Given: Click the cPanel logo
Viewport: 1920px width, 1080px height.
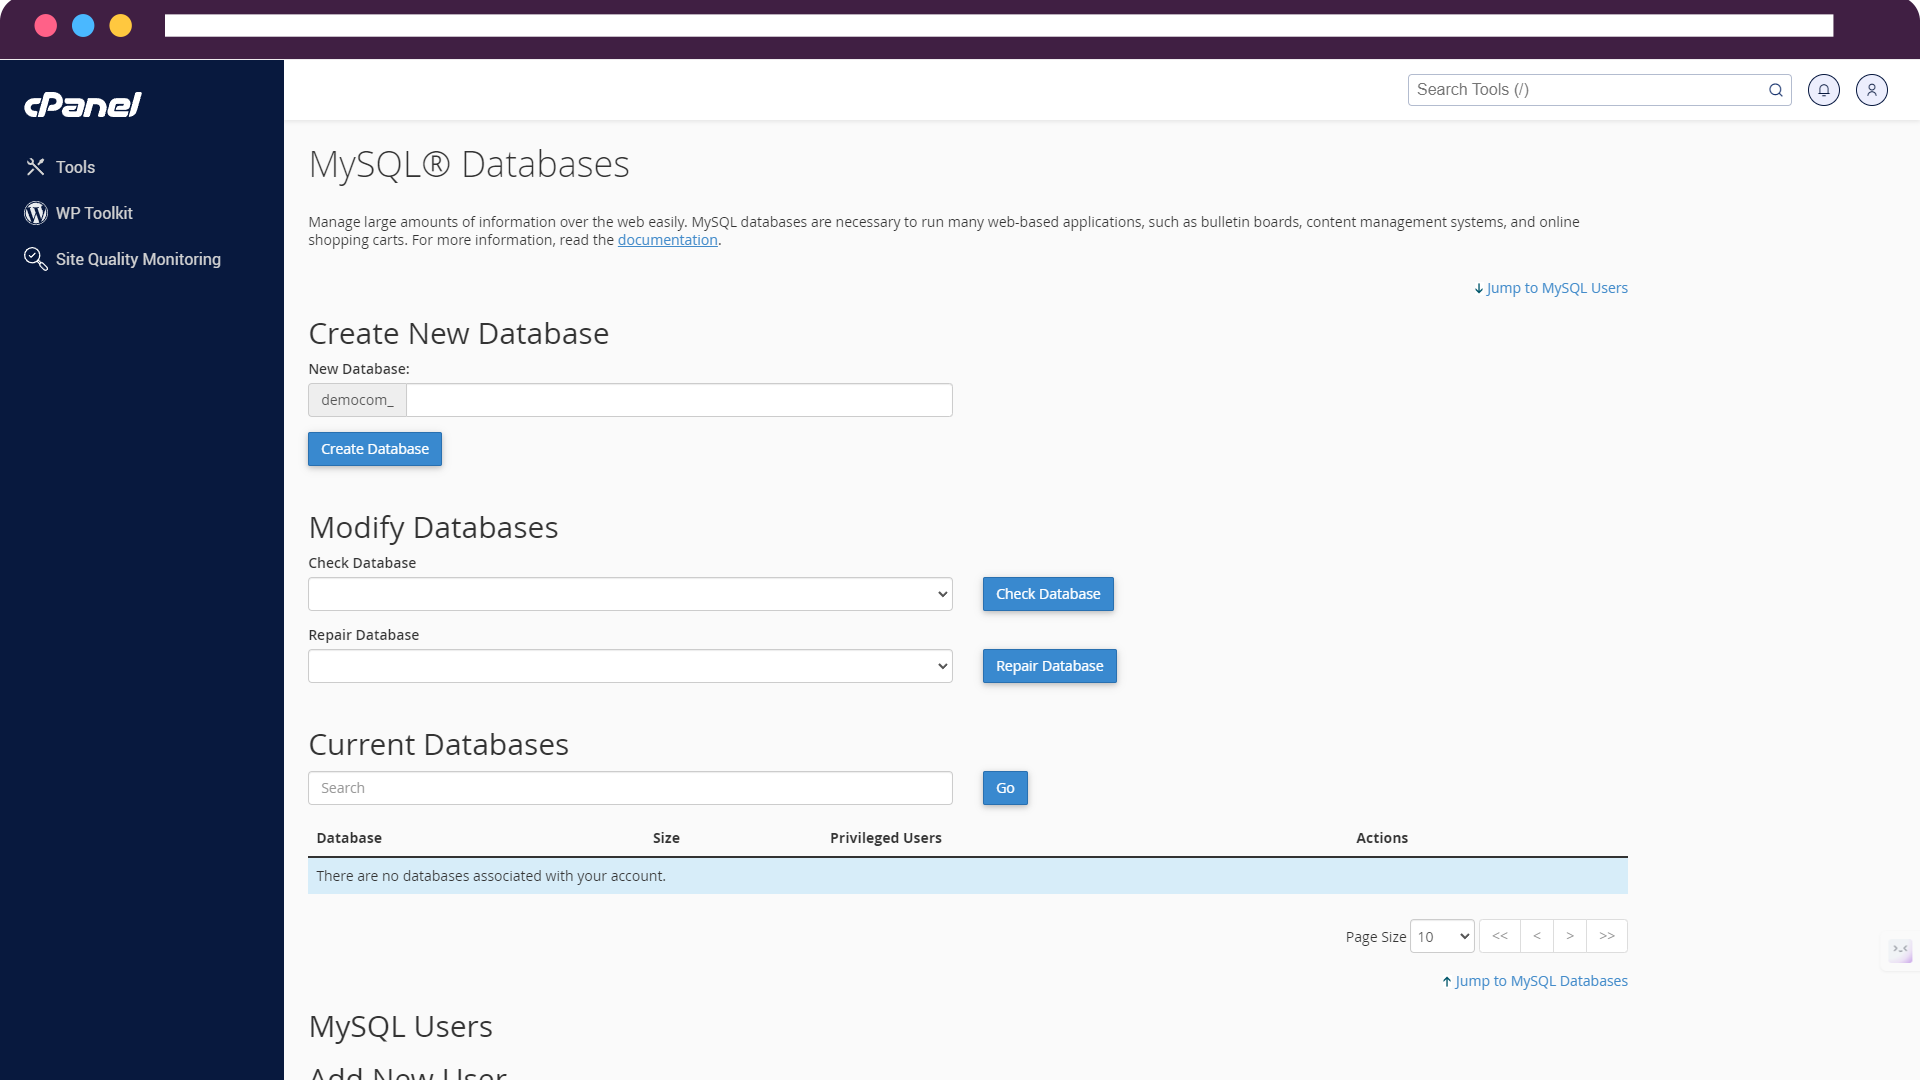Looking at the screenshot, I should coord(83,105).
